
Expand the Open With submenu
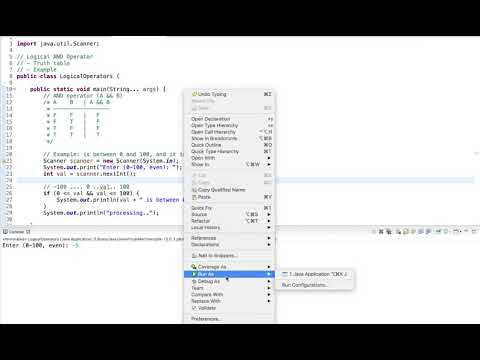click(x=230, y=158)
